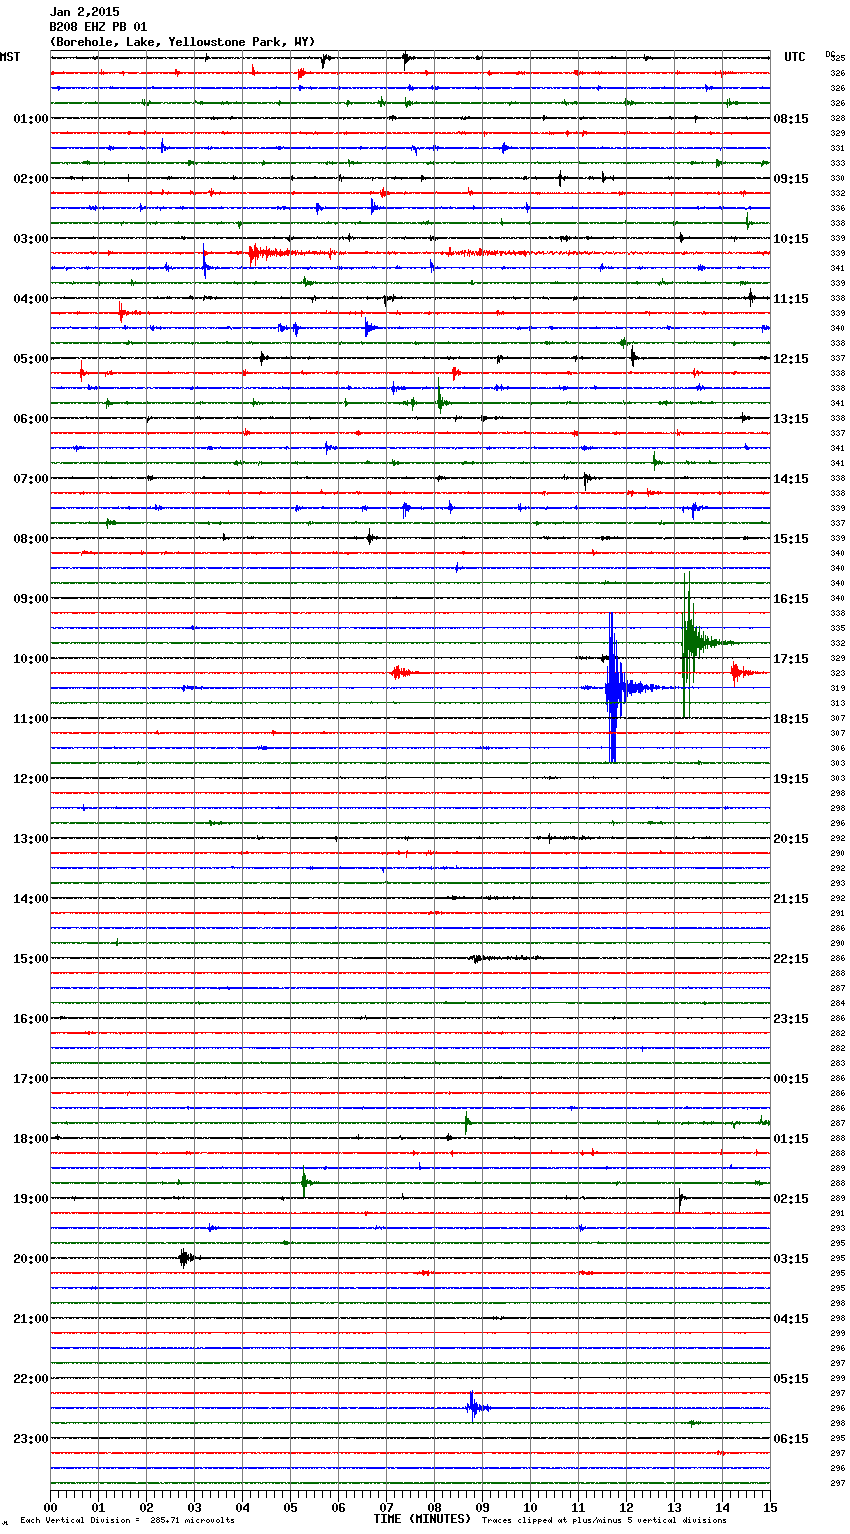850x1534 pixels.
Task: Select the 03:00 MST time label
Action: [31, 239]
